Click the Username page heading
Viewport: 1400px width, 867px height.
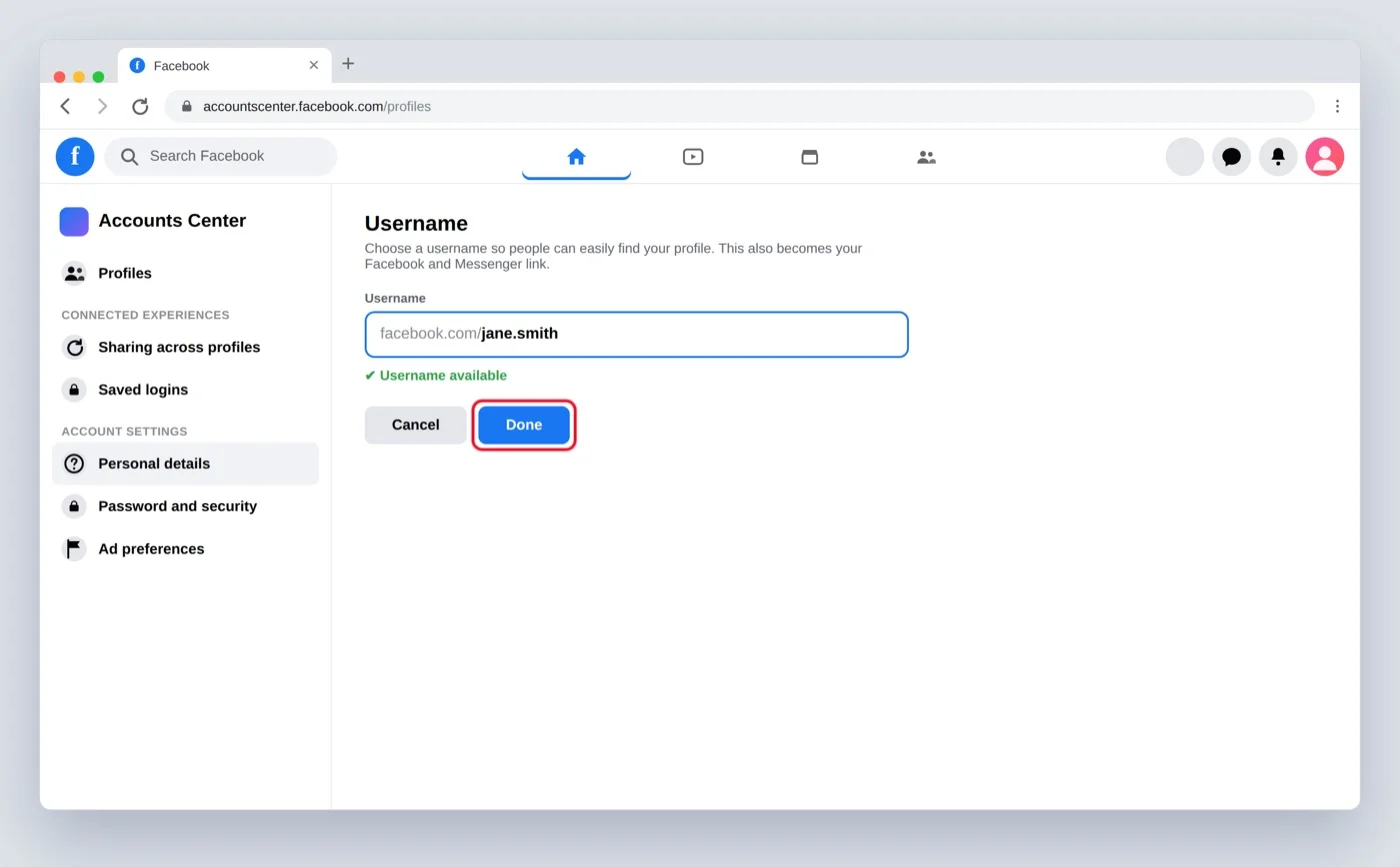click(416, 223)
